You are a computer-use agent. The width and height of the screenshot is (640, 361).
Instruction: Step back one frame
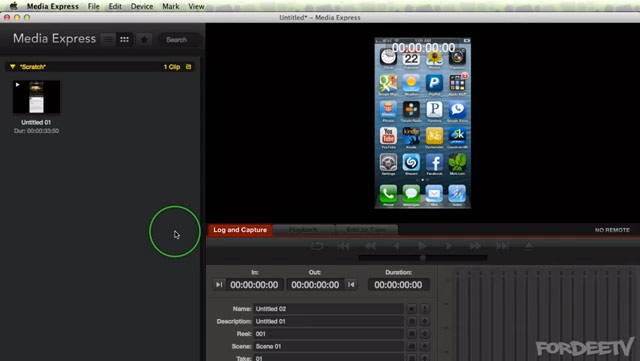tap(396, 246)
